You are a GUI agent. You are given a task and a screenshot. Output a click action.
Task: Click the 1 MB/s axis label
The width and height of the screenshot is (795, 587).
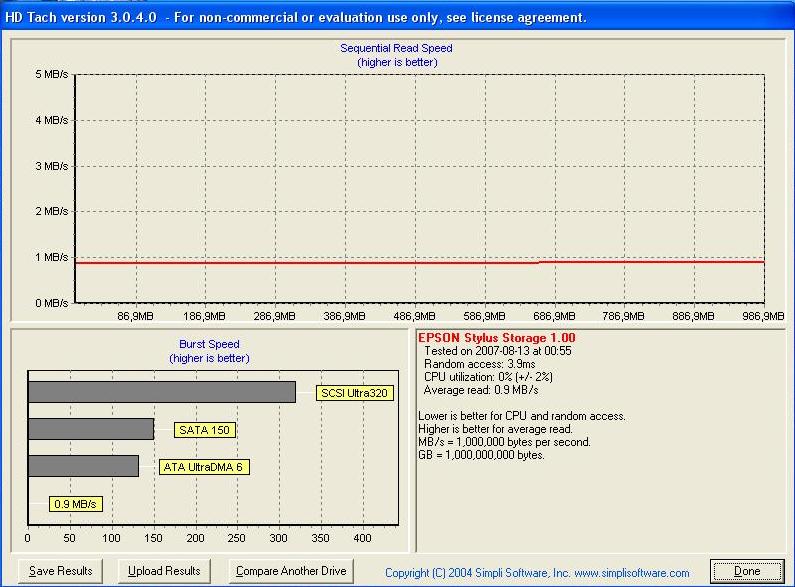tap(52, 258)
